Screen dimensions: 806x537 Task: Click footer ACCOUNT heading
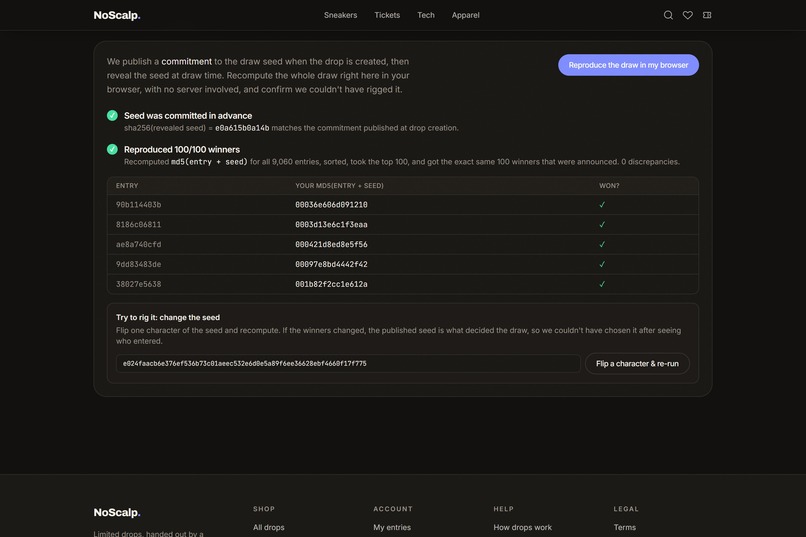393,509
